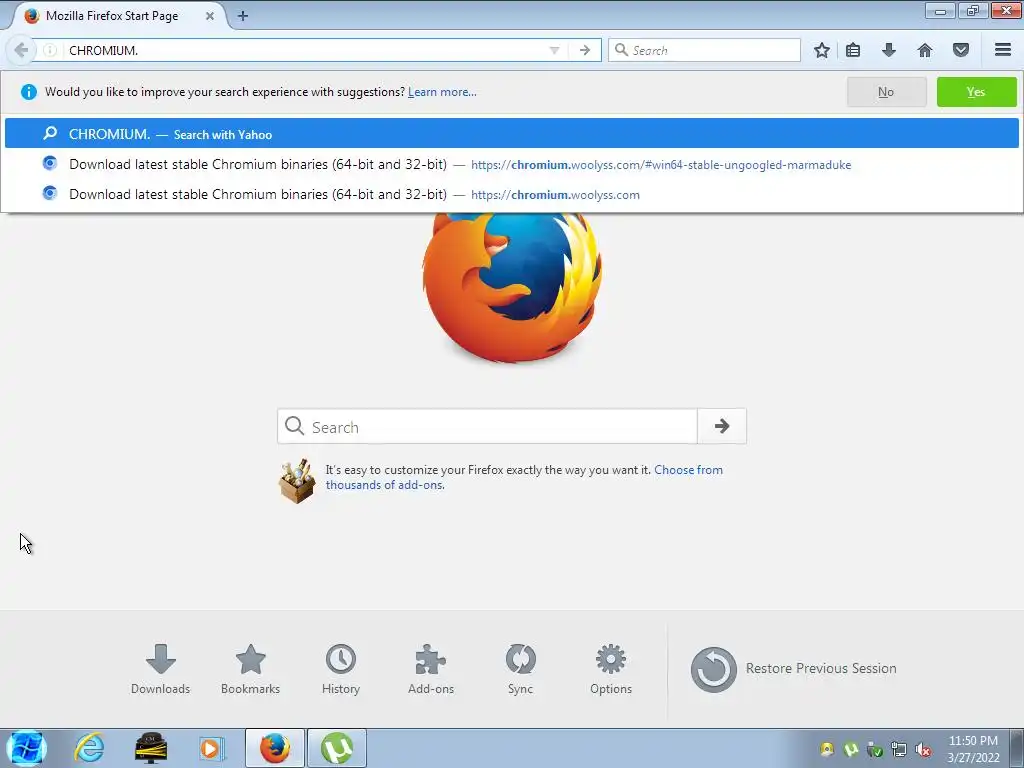Image resolution: width=1024 pixels, height=768 pixels.
Task: Click Restore Previous Session button
Action: tap(793, 669)
